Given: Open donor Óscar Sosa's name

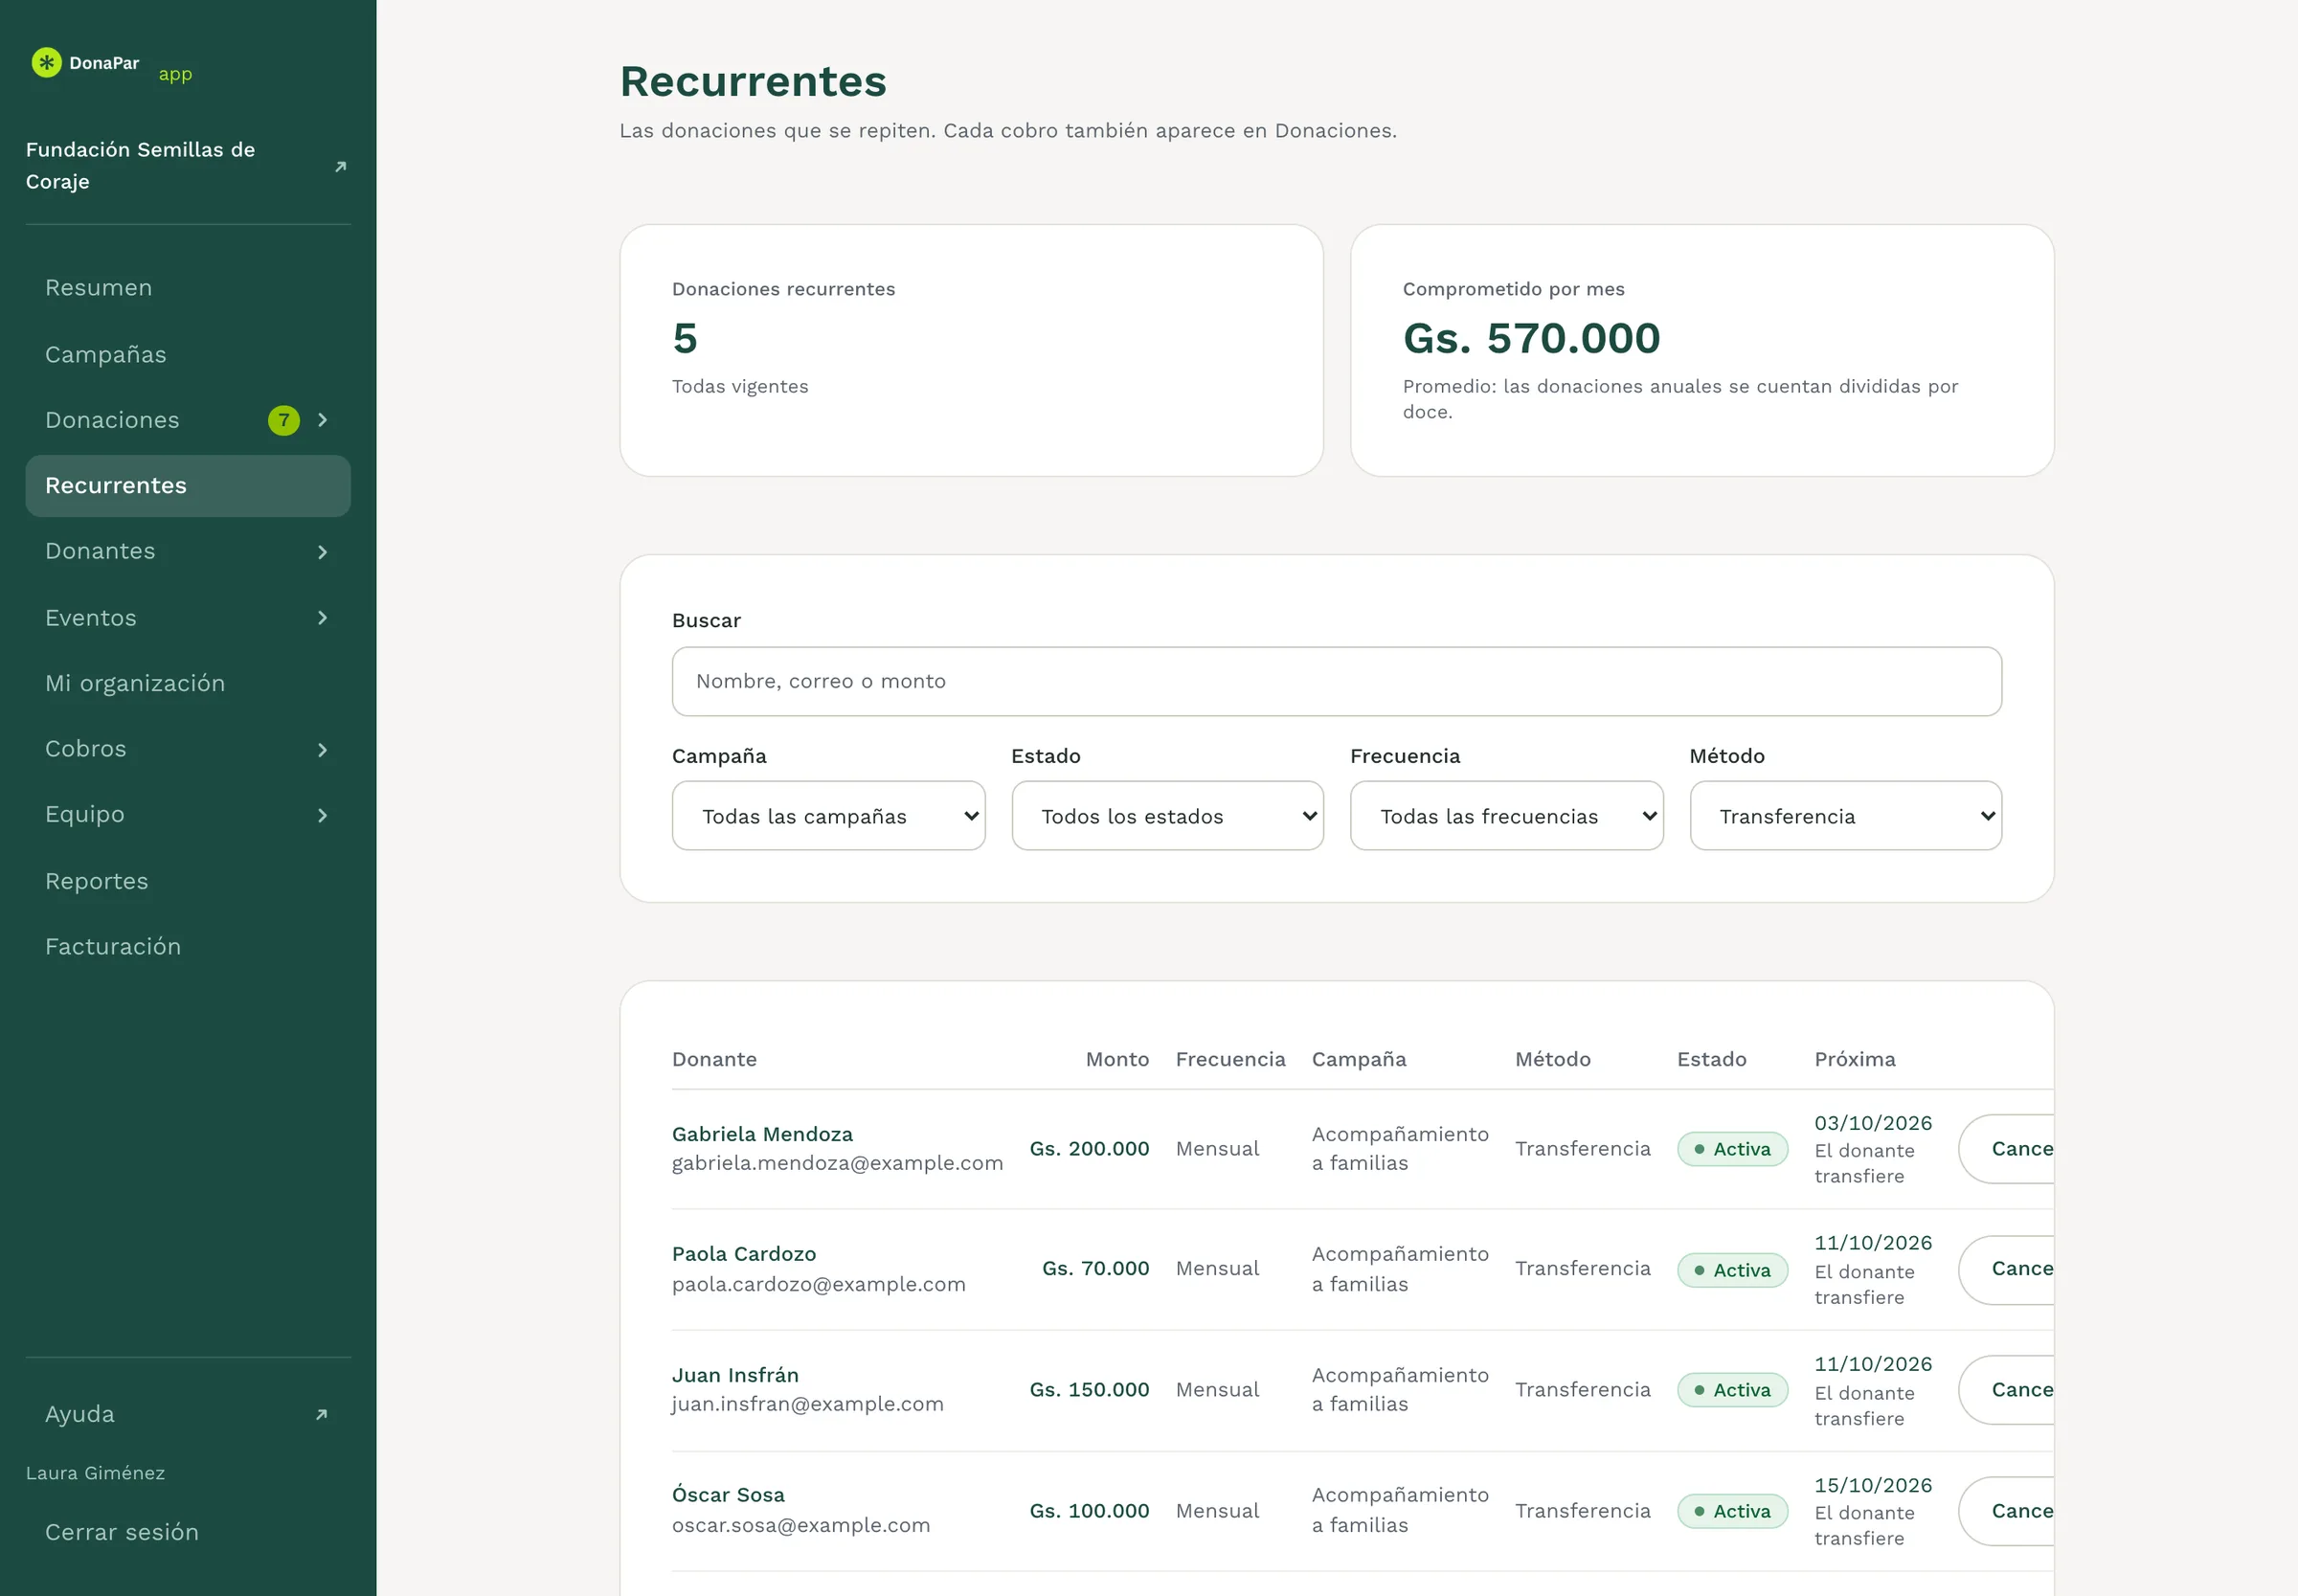Looking at the screenshot, I should tap(728, 1495).
